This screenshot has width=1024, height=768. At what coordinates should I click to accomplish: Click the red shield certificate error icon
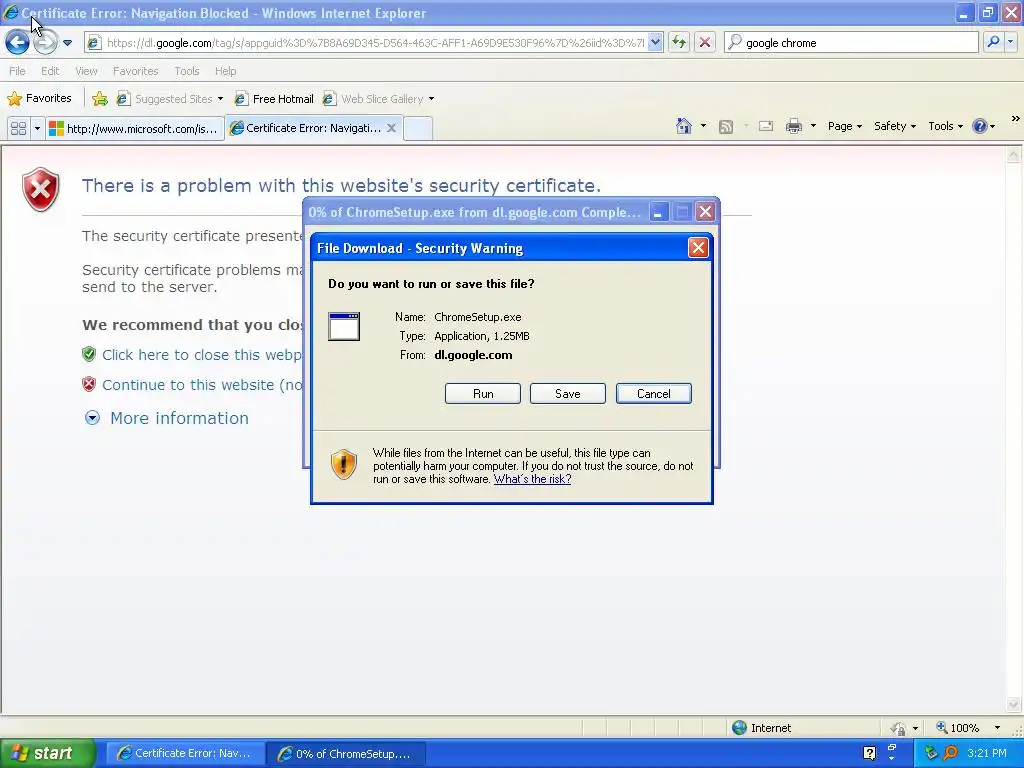40,189
